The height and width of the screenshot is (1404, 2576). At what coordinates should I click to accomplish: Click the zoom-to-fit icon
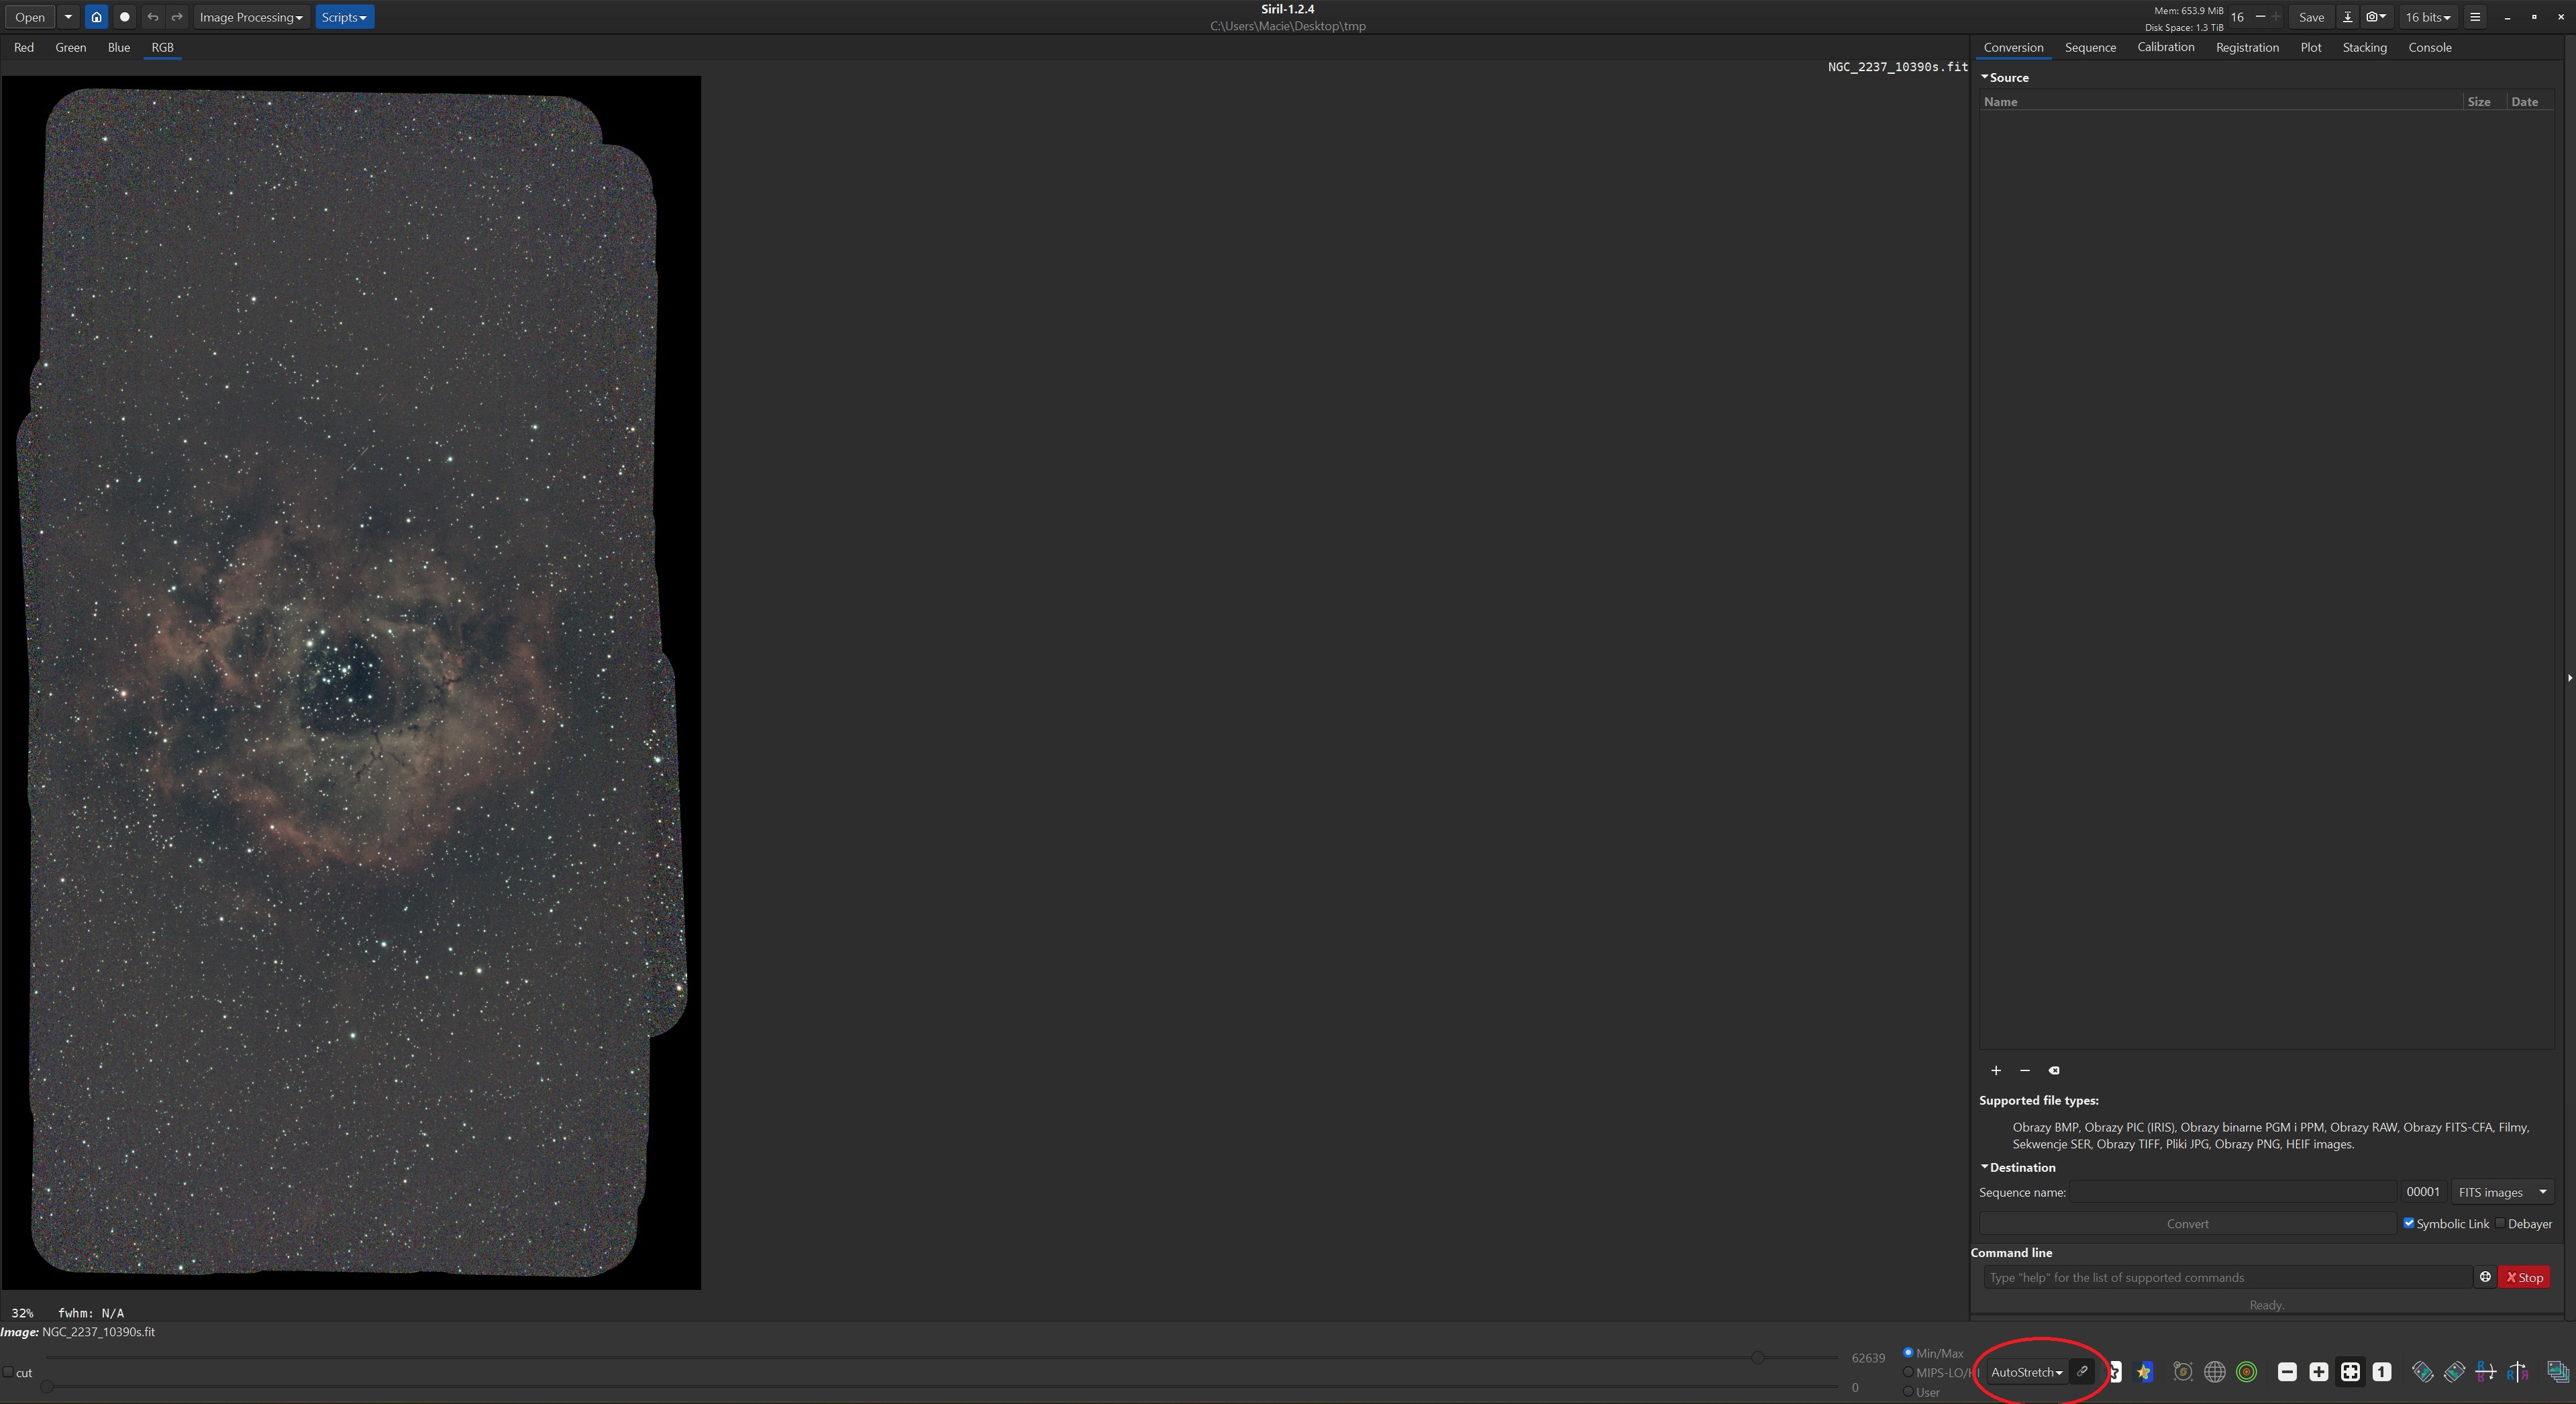(x=2350, y=1372)
